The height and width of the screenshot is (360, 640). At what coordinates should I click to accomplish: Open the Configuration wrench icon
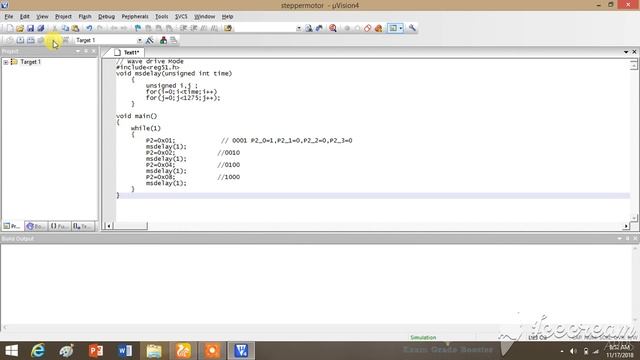412,28
